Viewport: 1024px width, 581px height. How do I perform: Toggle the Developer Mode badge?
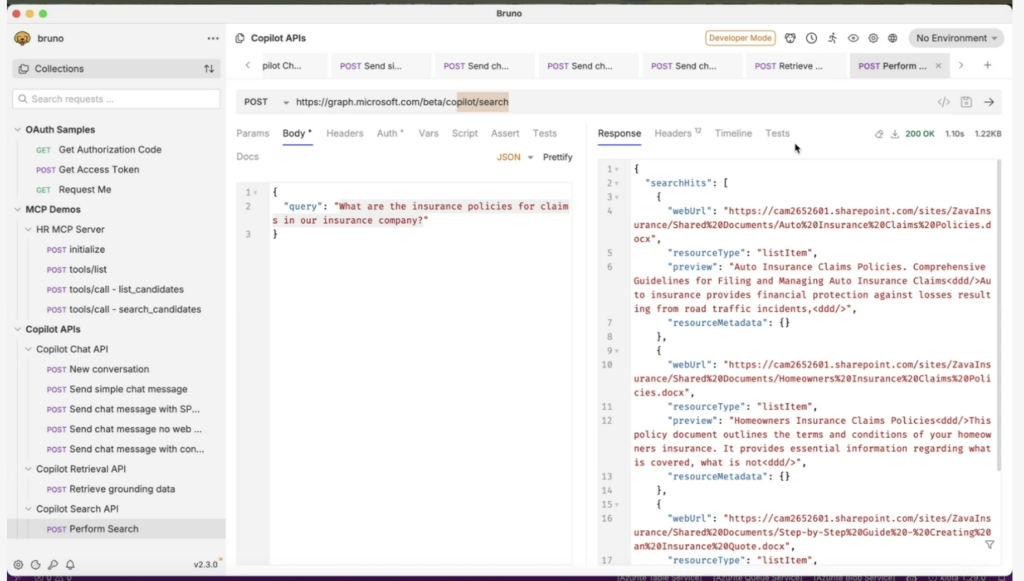[740, 38]
